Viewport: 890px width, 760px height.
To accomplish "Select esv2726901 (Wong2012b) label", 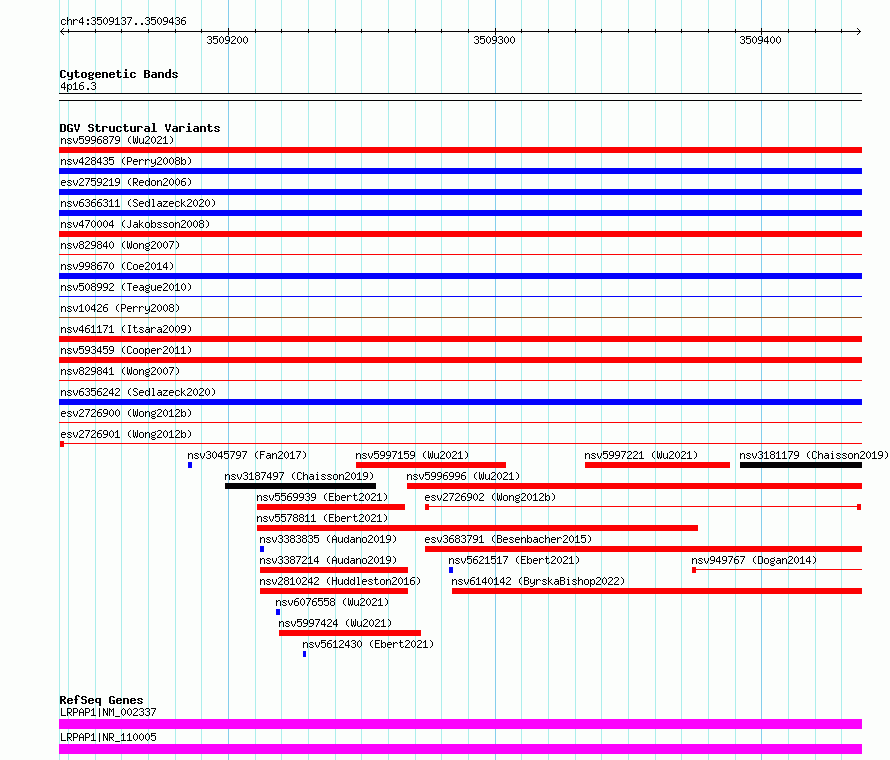I will point(126,434).
